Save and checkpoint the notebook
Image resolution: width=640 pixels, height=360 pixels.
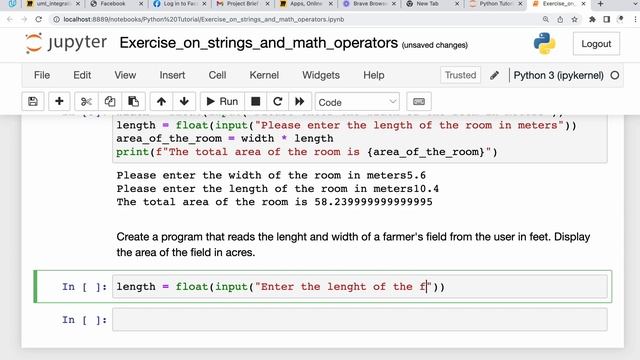pos(33,102)
